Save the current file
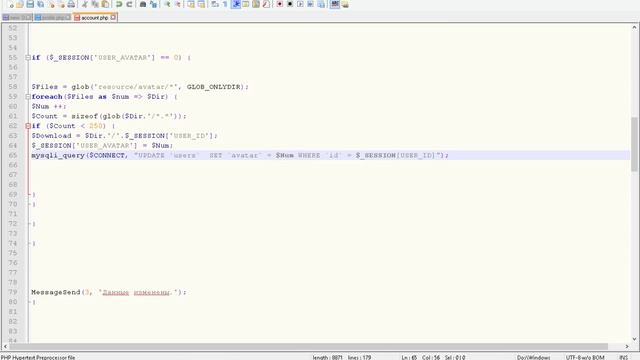Viewport: 640px width, 360px height. (30, 4)
